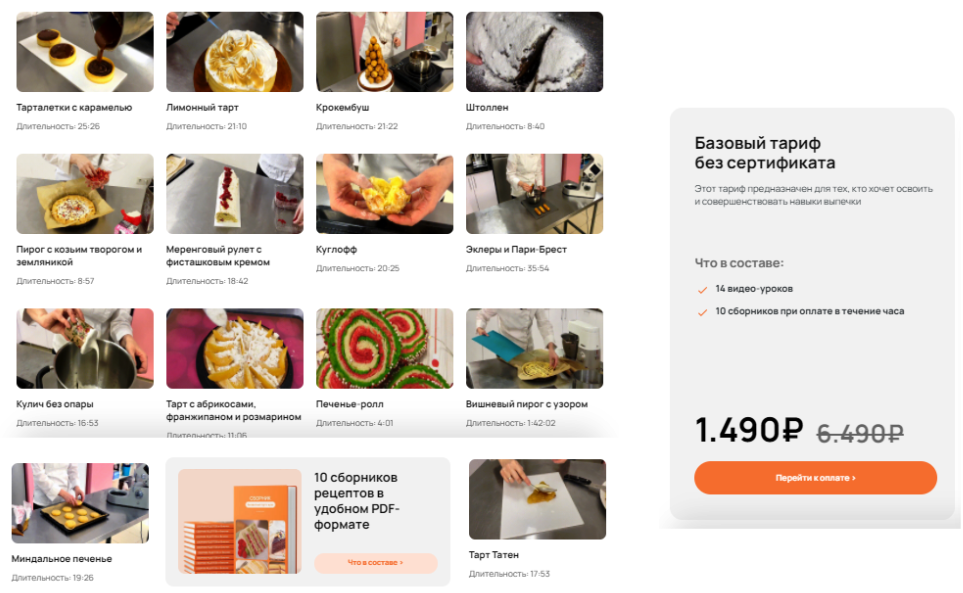Open the 'Тарт Татен' video thumbnail
Screen dimensions: 963x593
point(537,499)
